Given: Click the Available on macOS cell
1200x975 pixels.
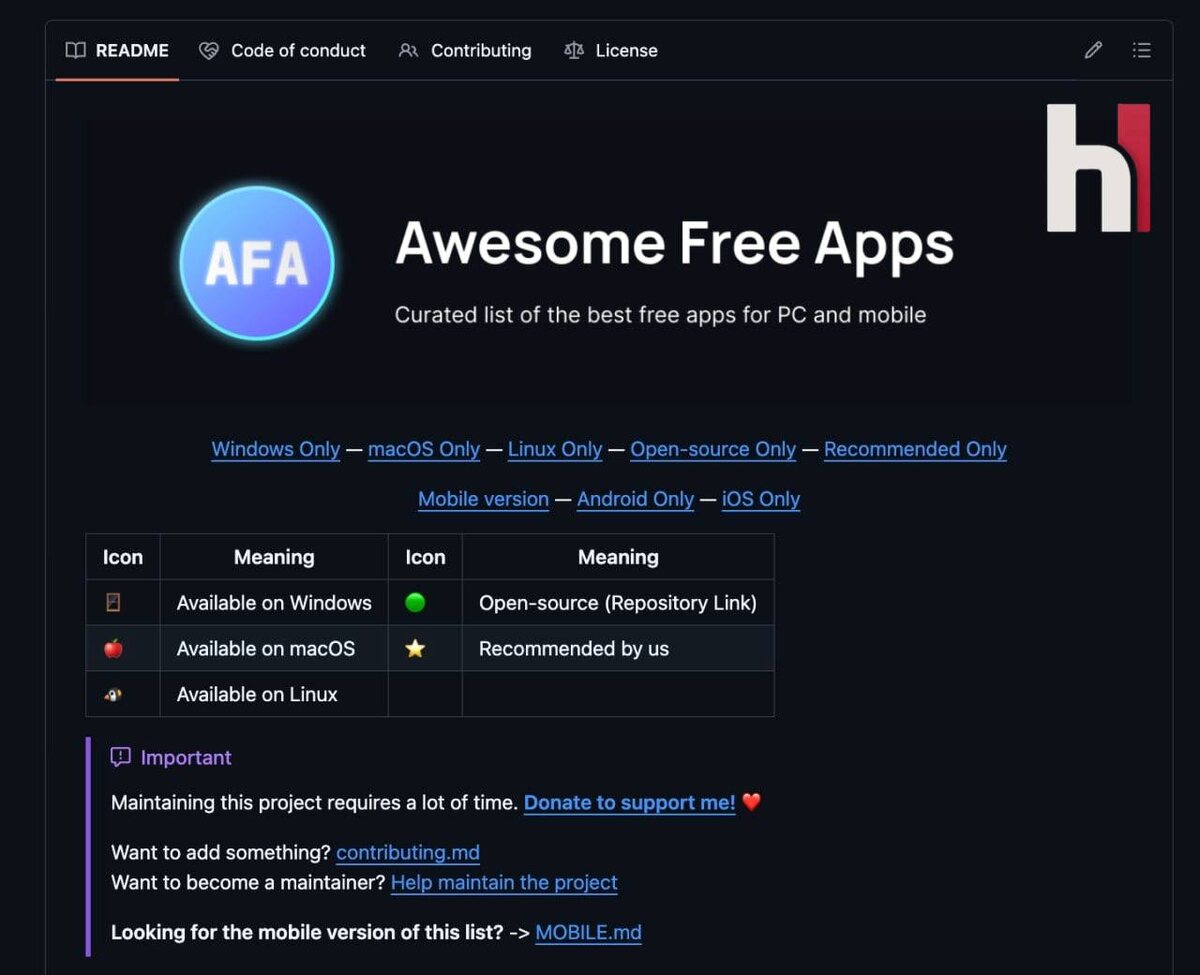Looking at the screenshot, I should coord(274,648).
